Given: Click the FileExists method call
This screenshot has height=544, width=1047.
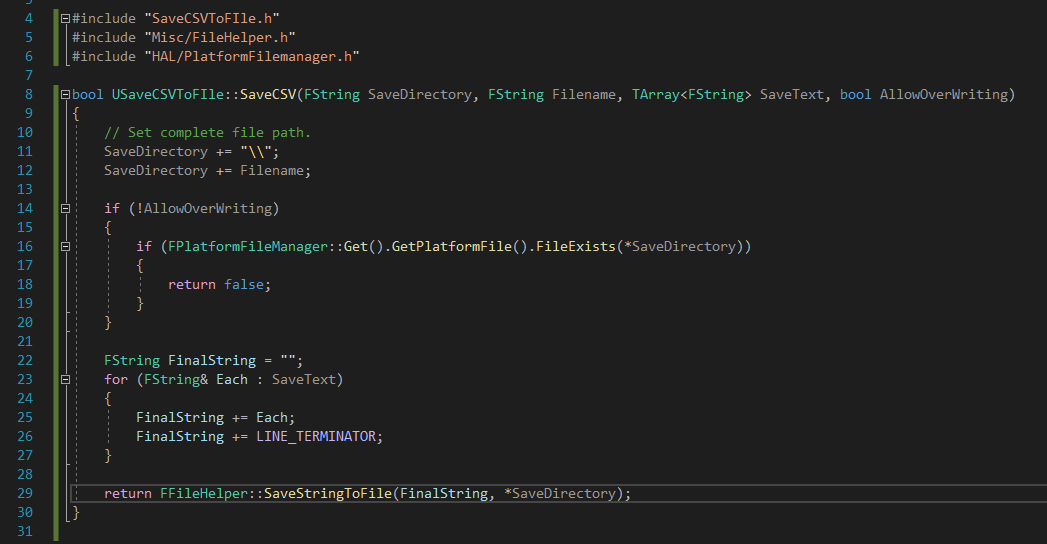Looking at the screenshot, I should click(x=575, y=247).
